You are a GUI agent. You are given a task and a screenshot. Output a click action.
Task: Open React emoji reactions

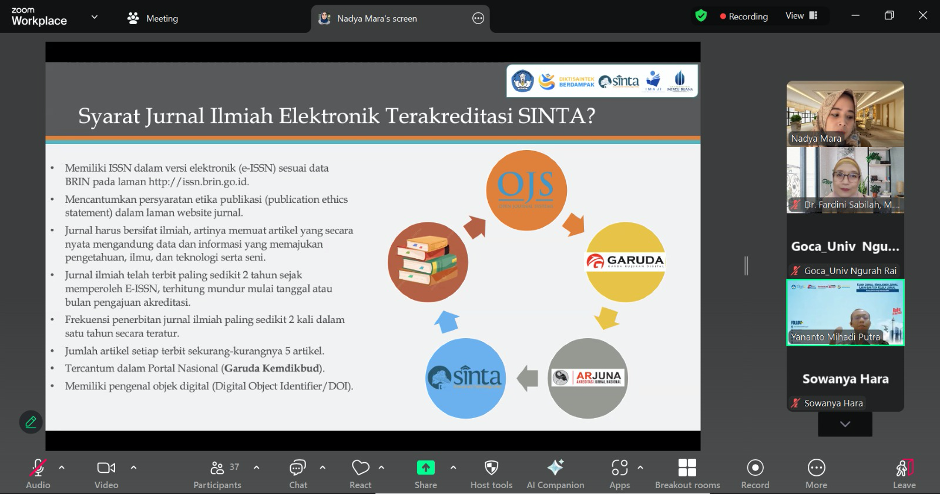(x=360, y=473)
